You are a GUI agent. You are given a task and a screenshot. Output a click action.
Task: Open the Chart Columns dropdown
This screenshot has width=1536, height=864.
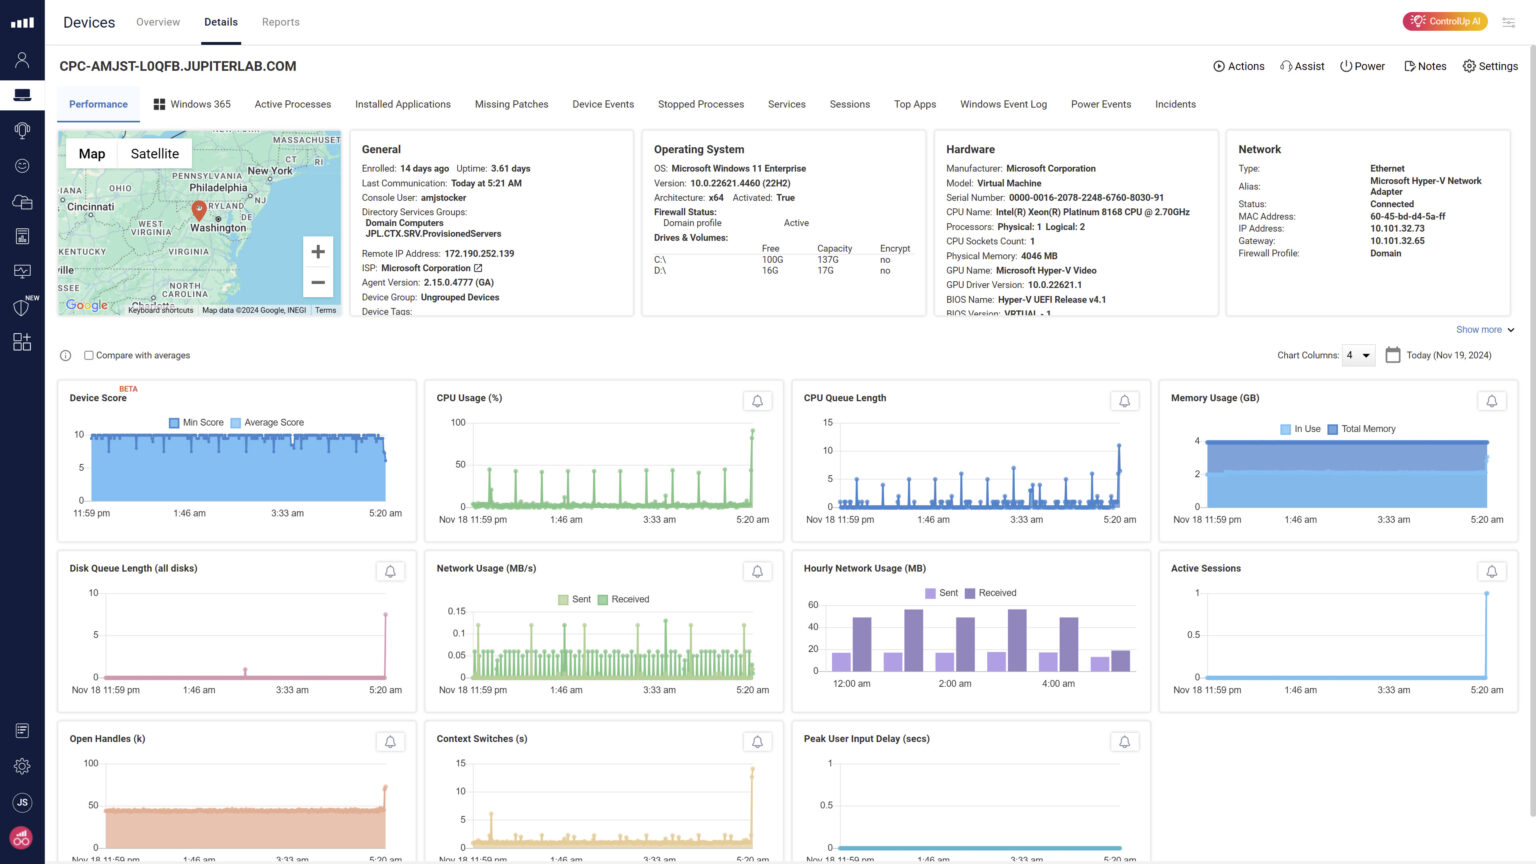1357,355
